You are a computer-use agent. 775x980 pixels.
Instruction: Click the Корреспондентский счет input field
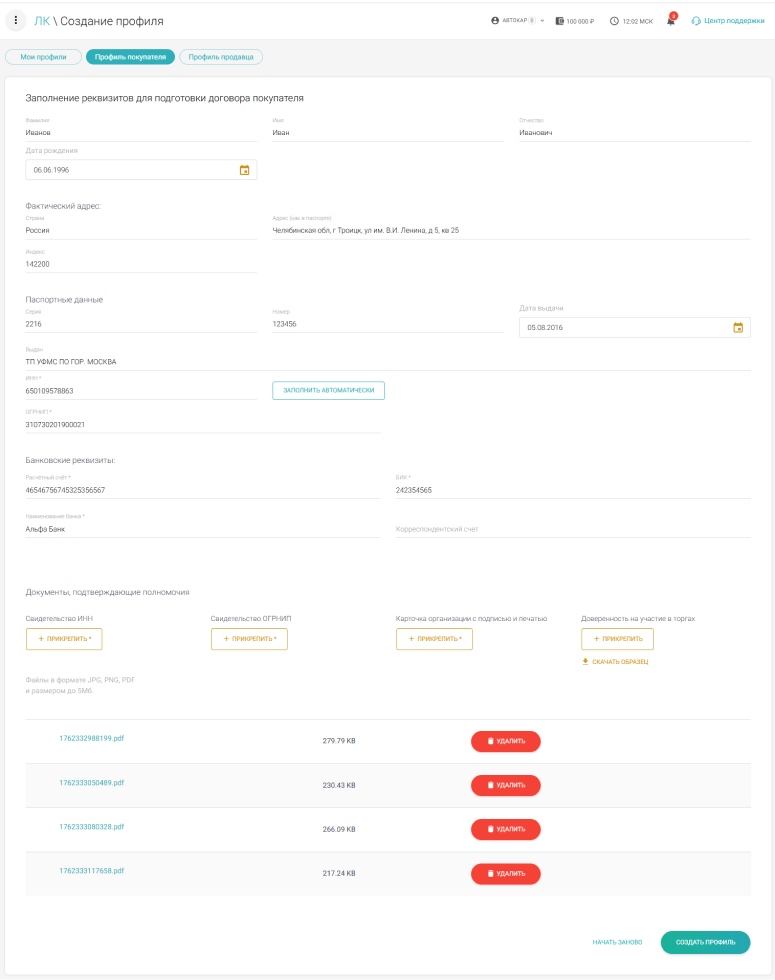click(x=573, y=529)
